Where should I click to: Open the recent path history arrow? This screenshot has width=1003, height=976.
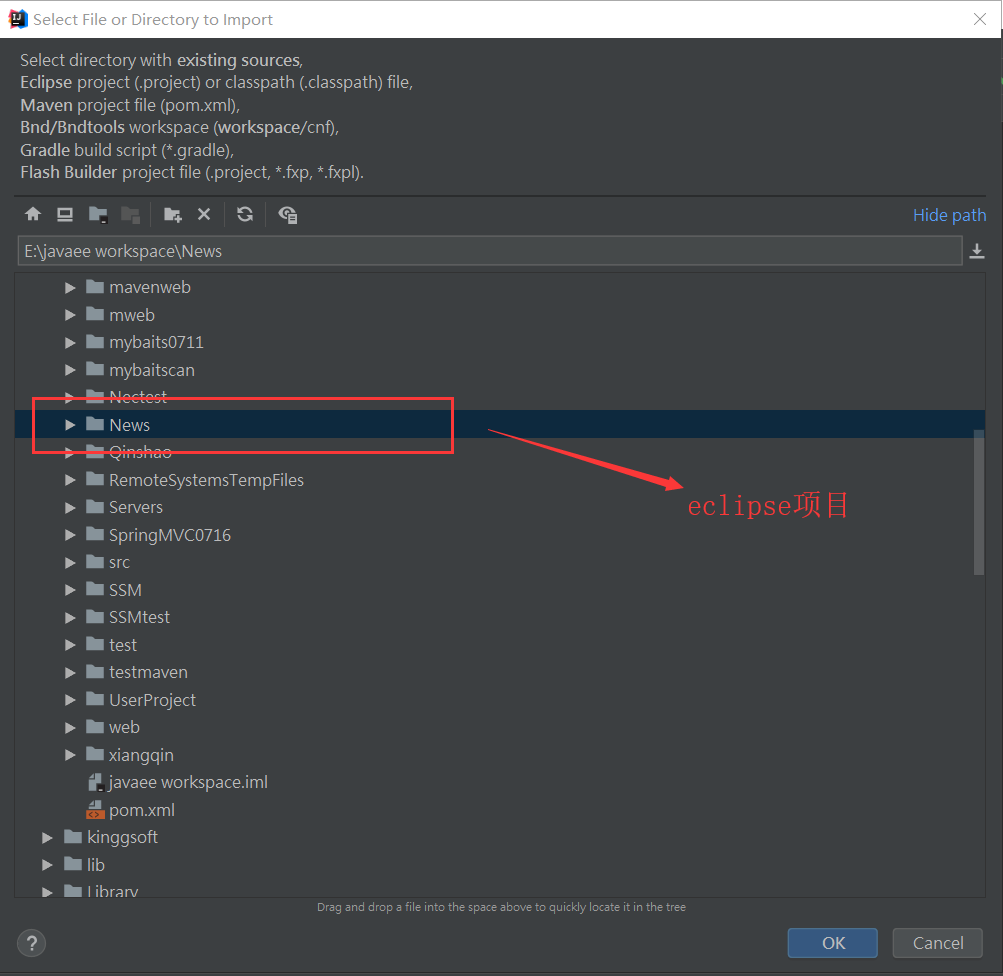977,251
